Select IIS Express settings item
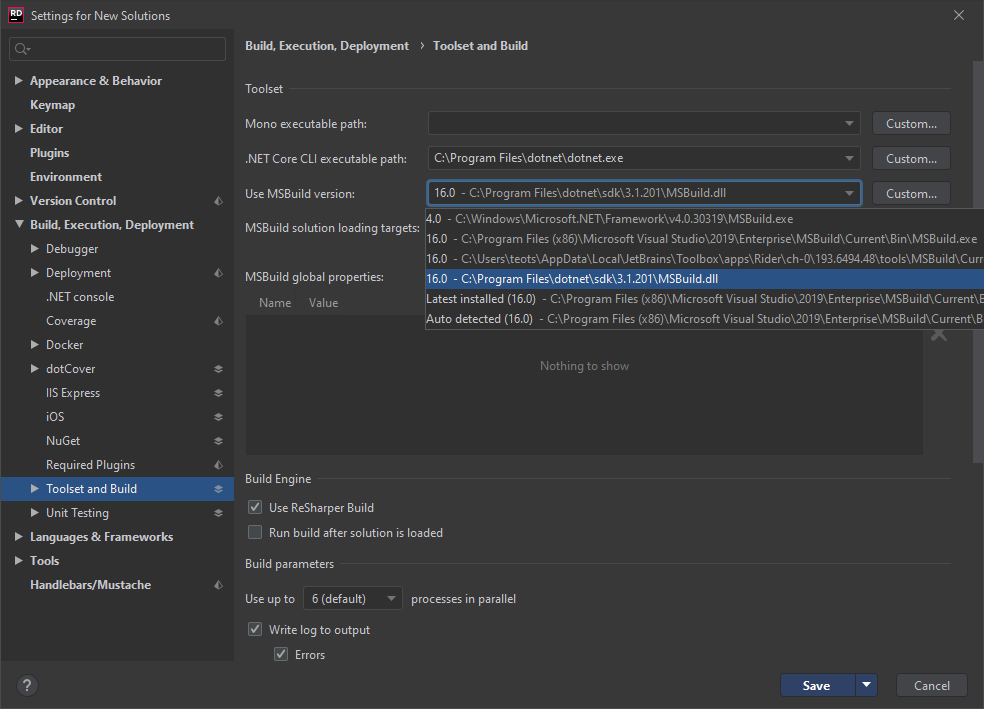The height and width of the screenshot is (709, 984). (73, 393)
